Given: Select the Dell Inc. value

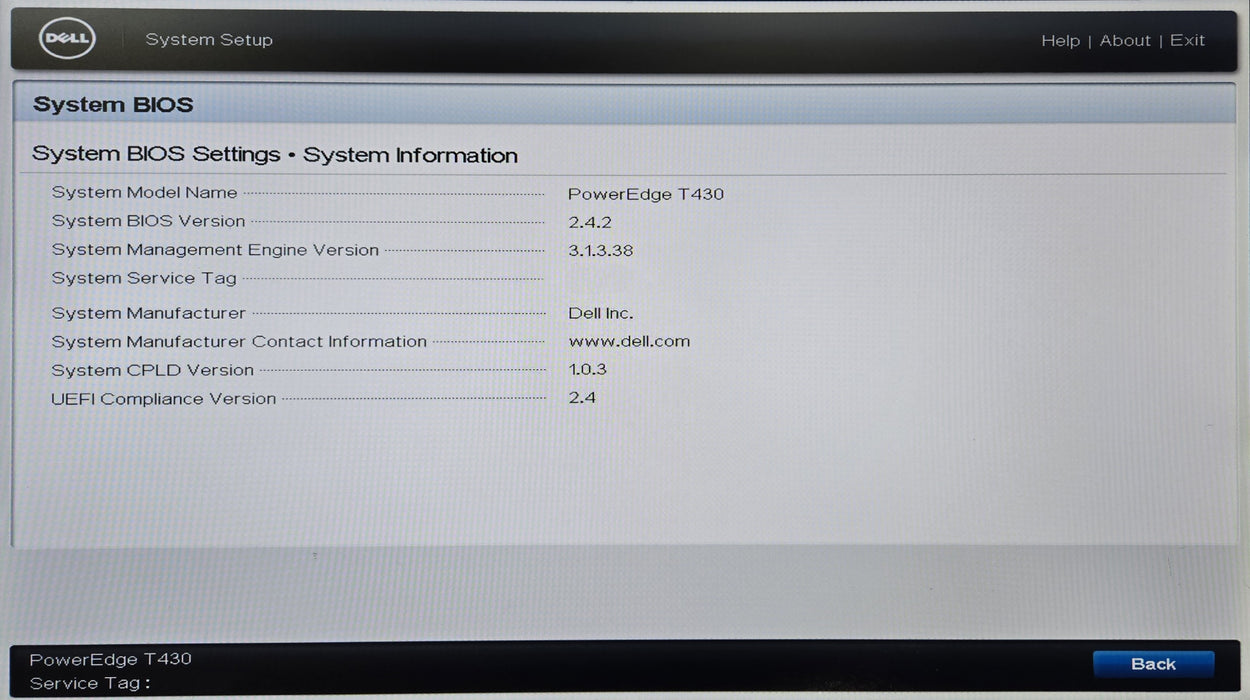Looking at the screenshot, I should coord(601,313).
